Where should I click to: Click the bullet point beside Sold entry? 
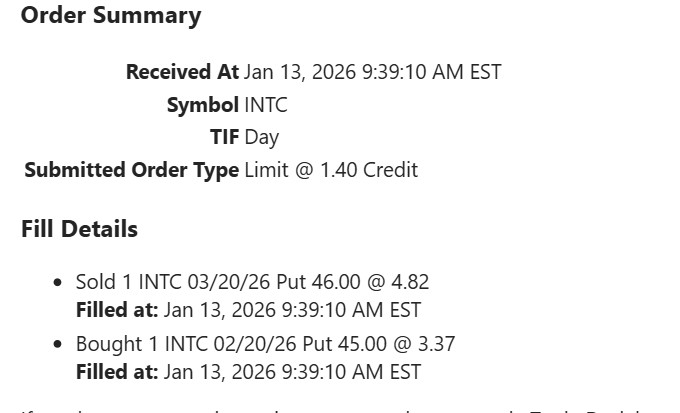click(57, 283)
